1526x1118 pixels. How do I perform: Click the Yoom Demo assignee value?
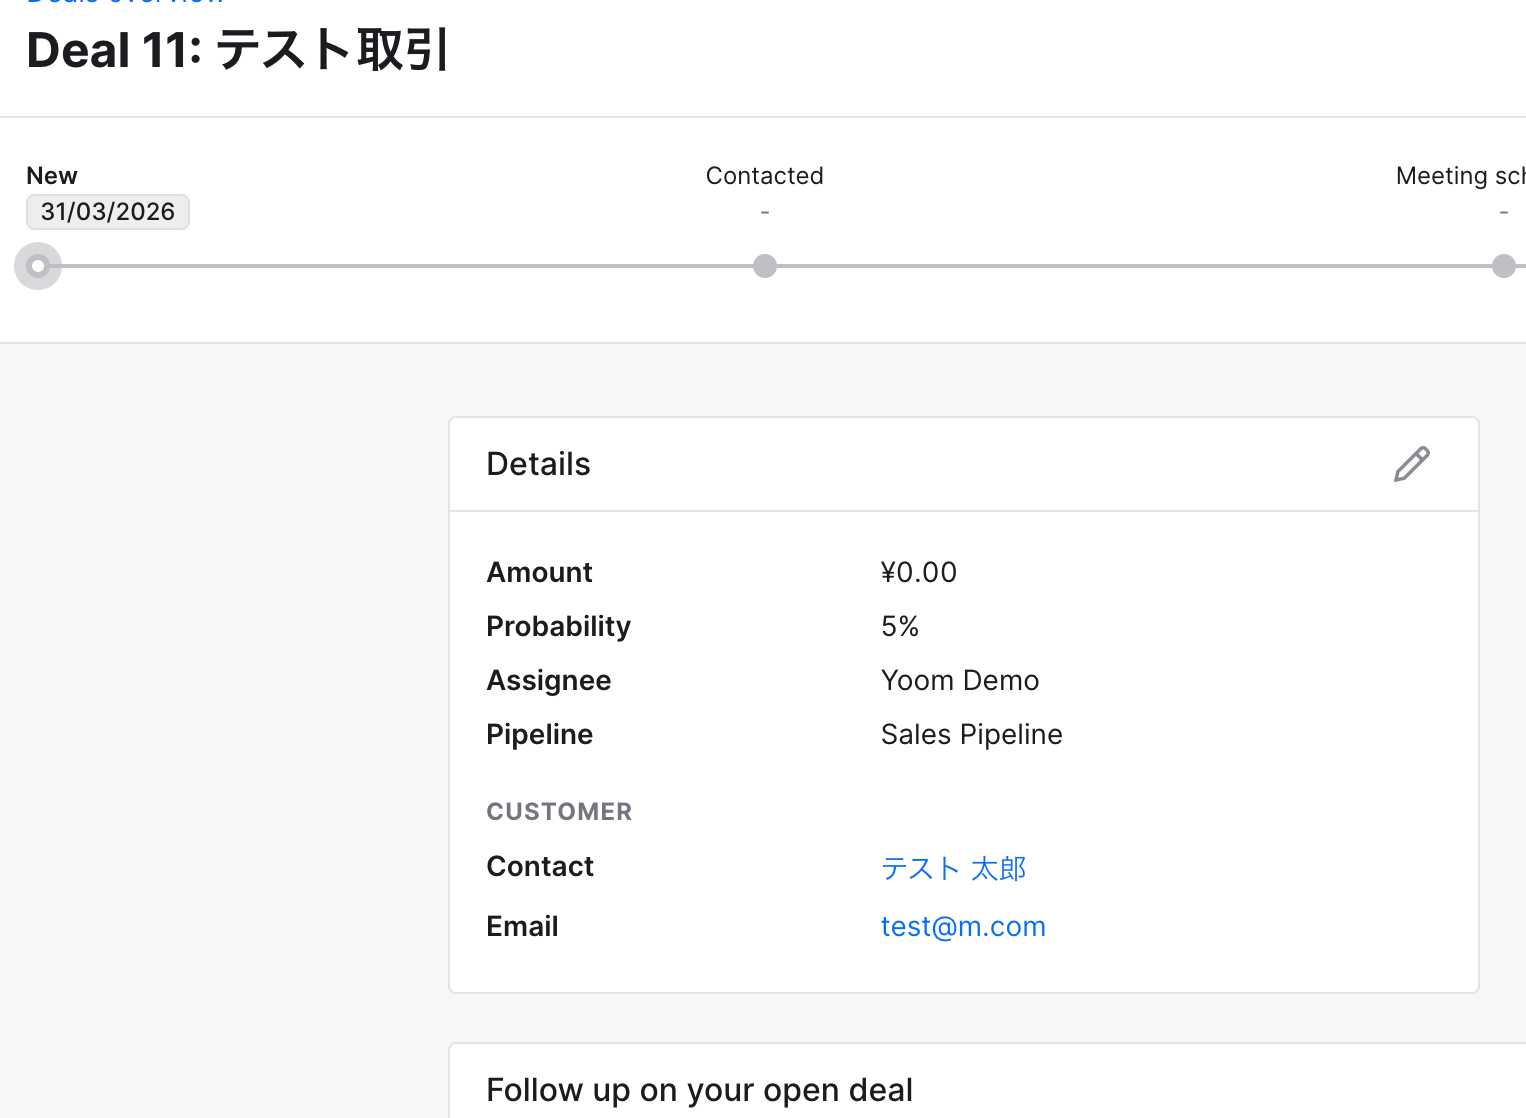click(x=960, y=681)
